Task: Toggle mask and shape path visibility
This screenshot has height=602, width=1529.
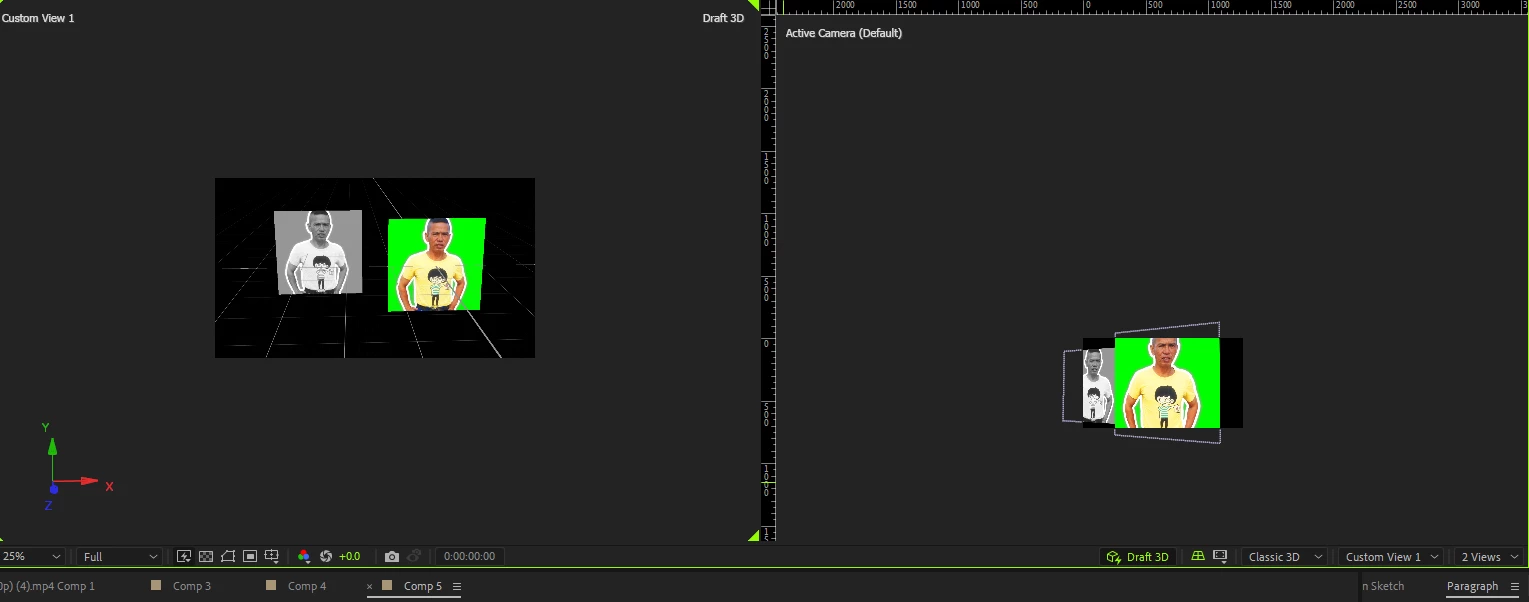Action: [228, 556]
